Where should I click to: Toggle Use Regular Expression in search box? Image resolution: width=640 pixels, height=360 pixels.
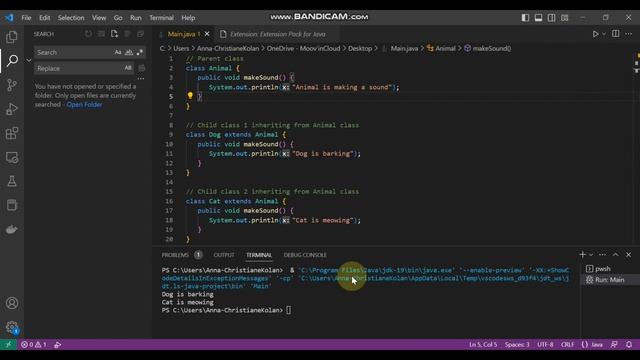coord(140,52)
